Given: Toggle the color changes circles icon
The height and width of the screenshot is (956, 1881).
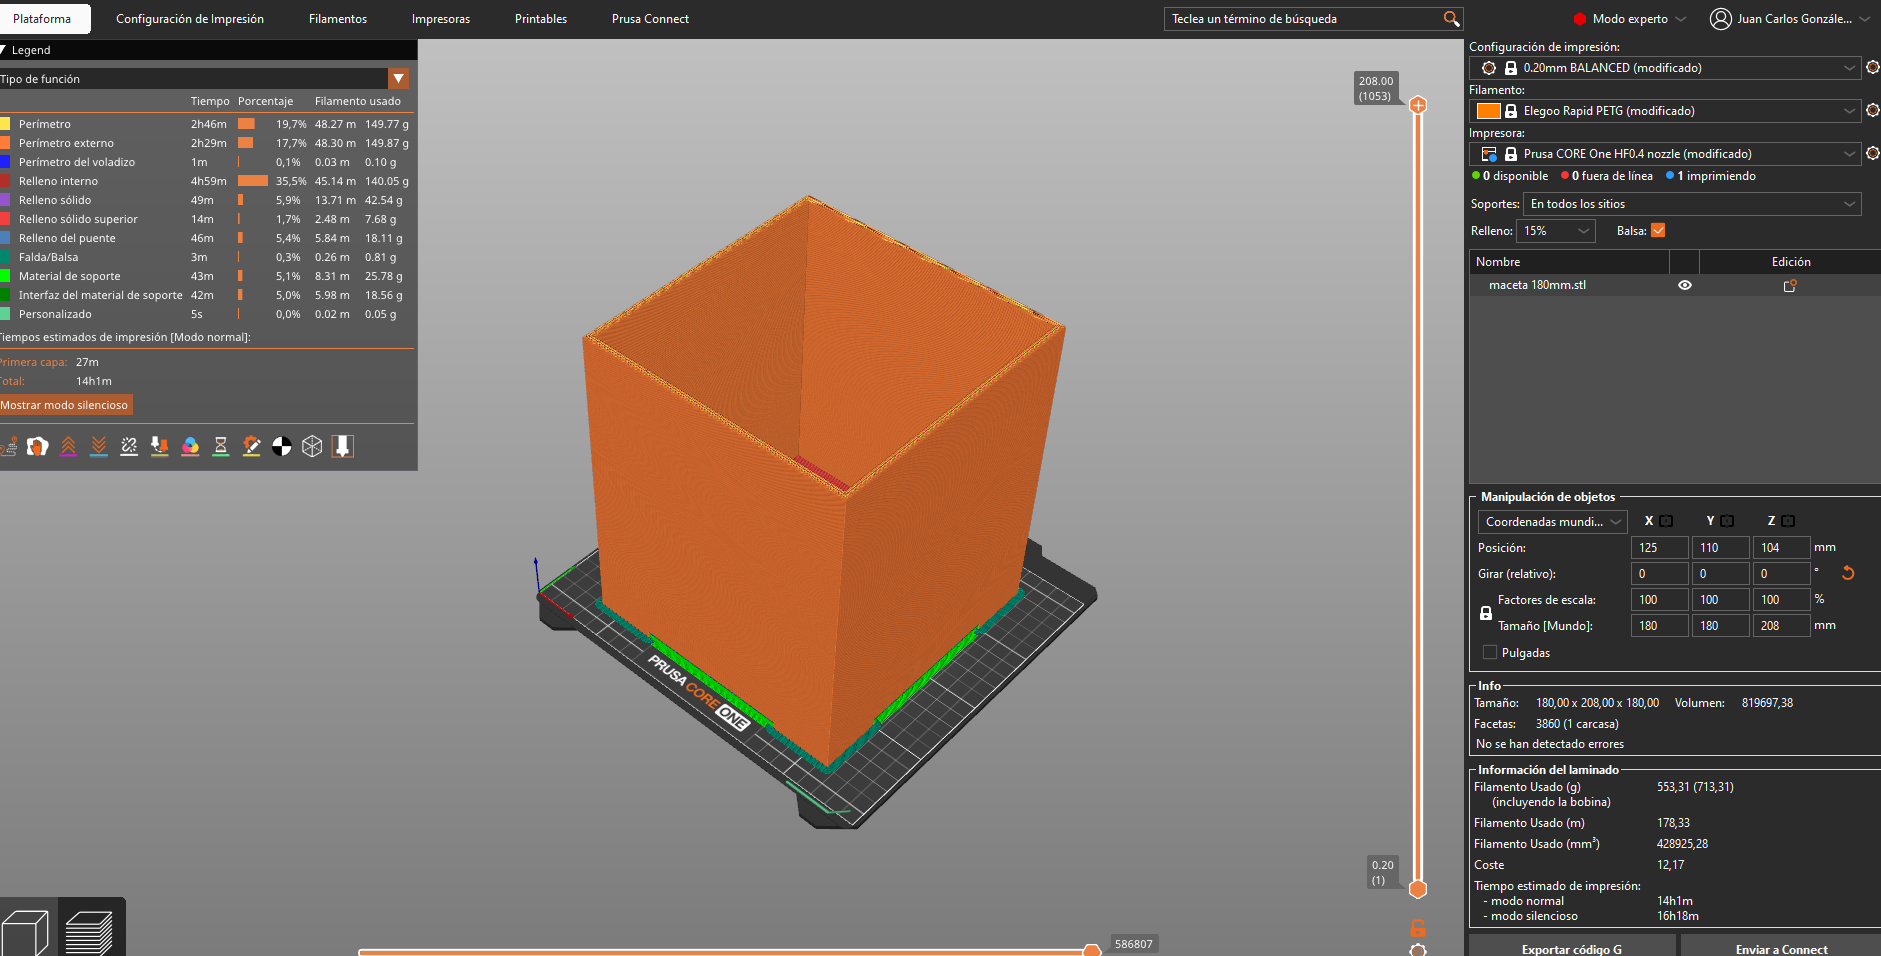Looking at the screenshot, I should click(190, 446).
